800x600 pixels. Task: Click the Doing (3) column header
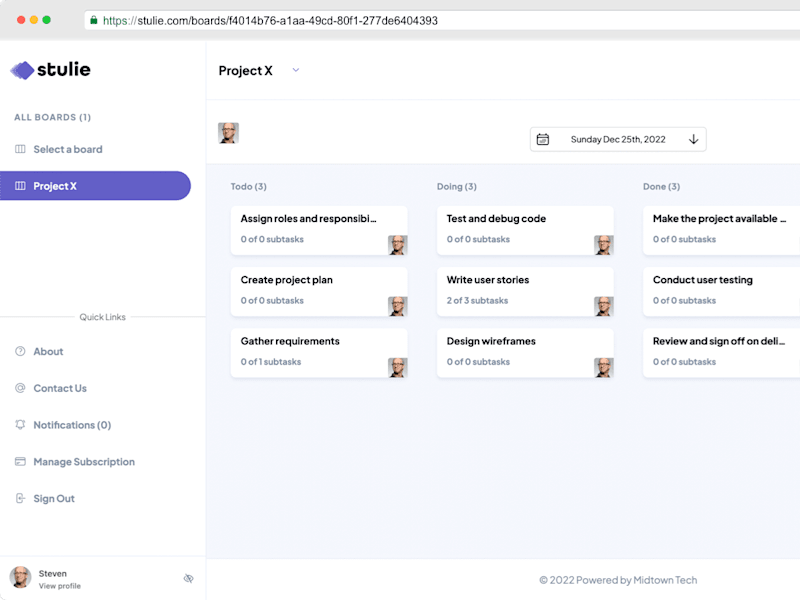click(457, 186)
